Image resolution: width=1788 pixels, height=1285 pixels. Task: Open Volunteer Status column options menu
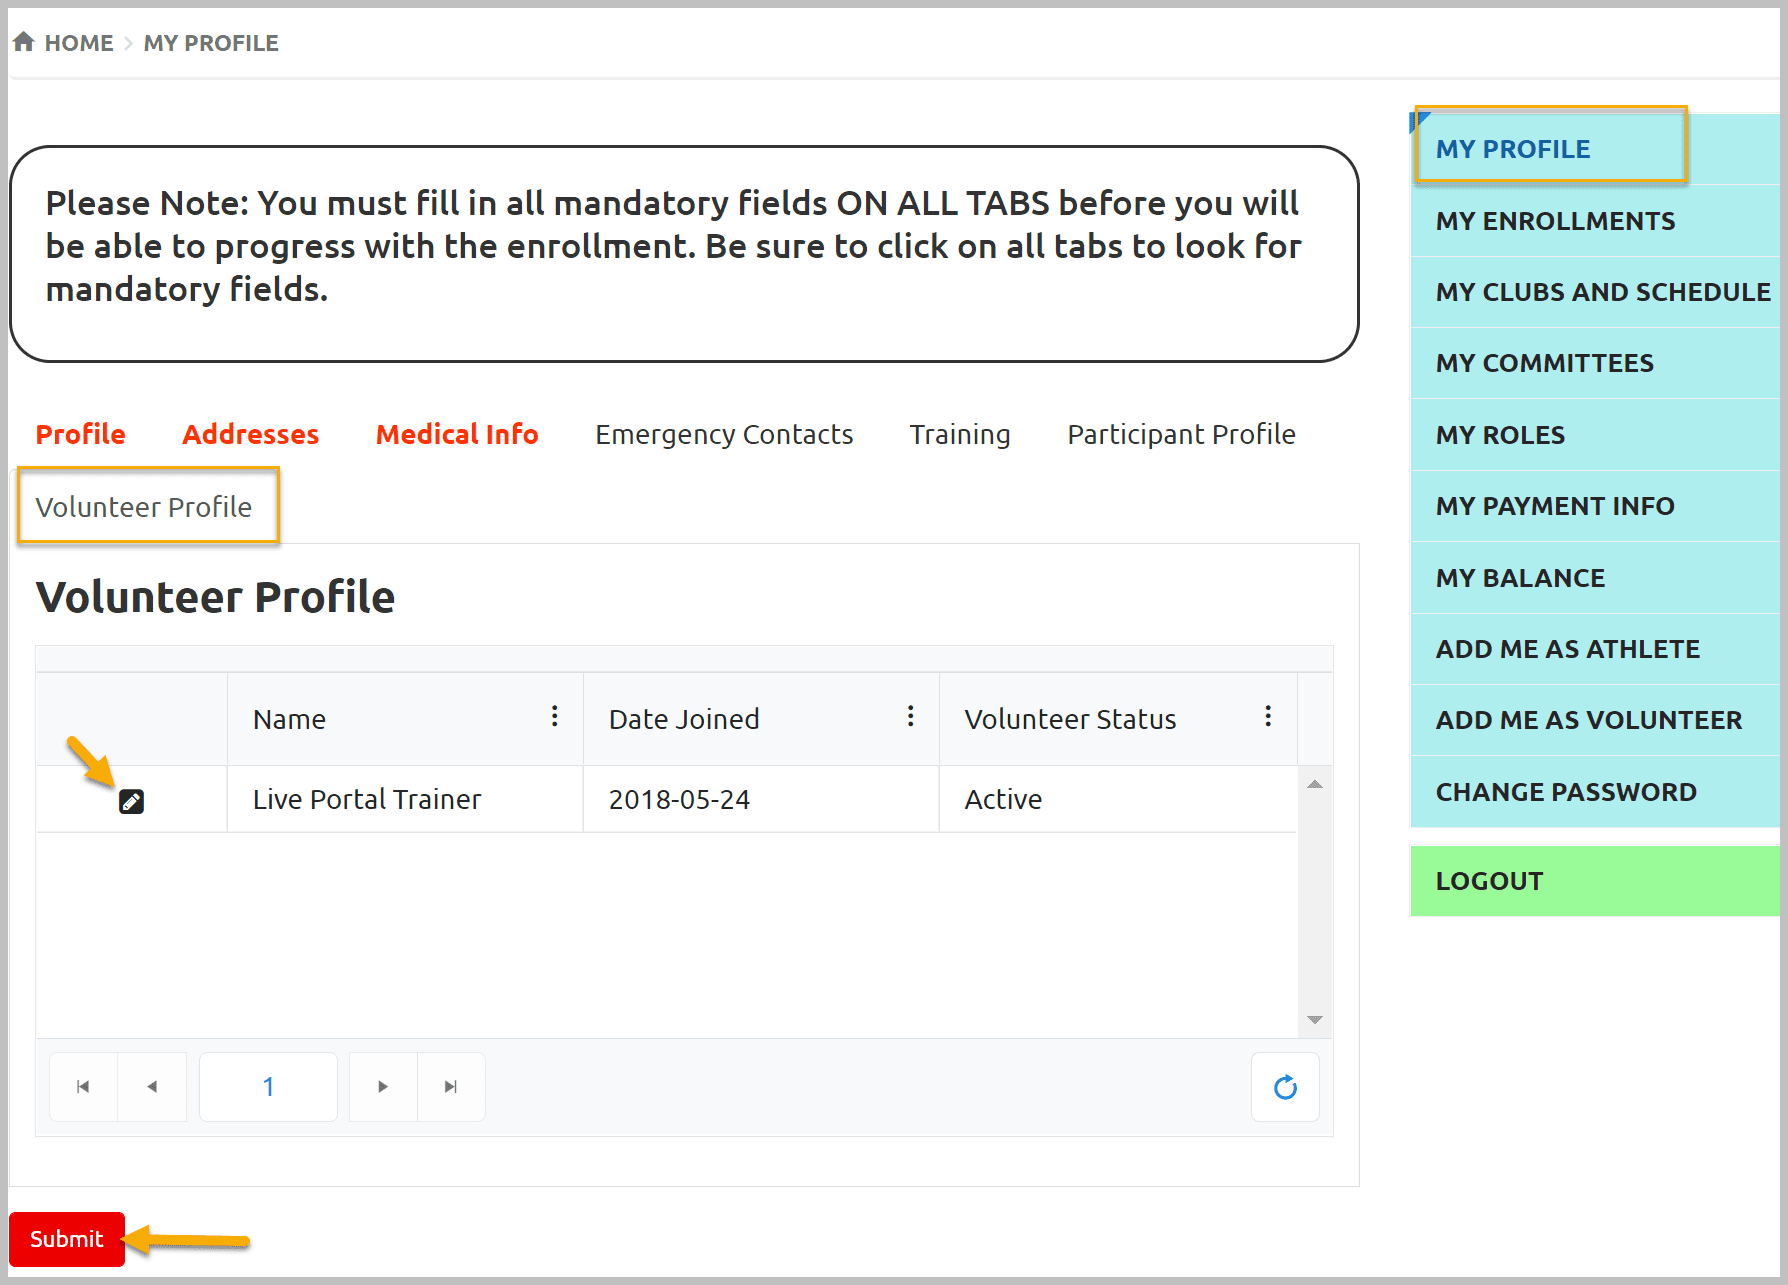click(1267, 717)
